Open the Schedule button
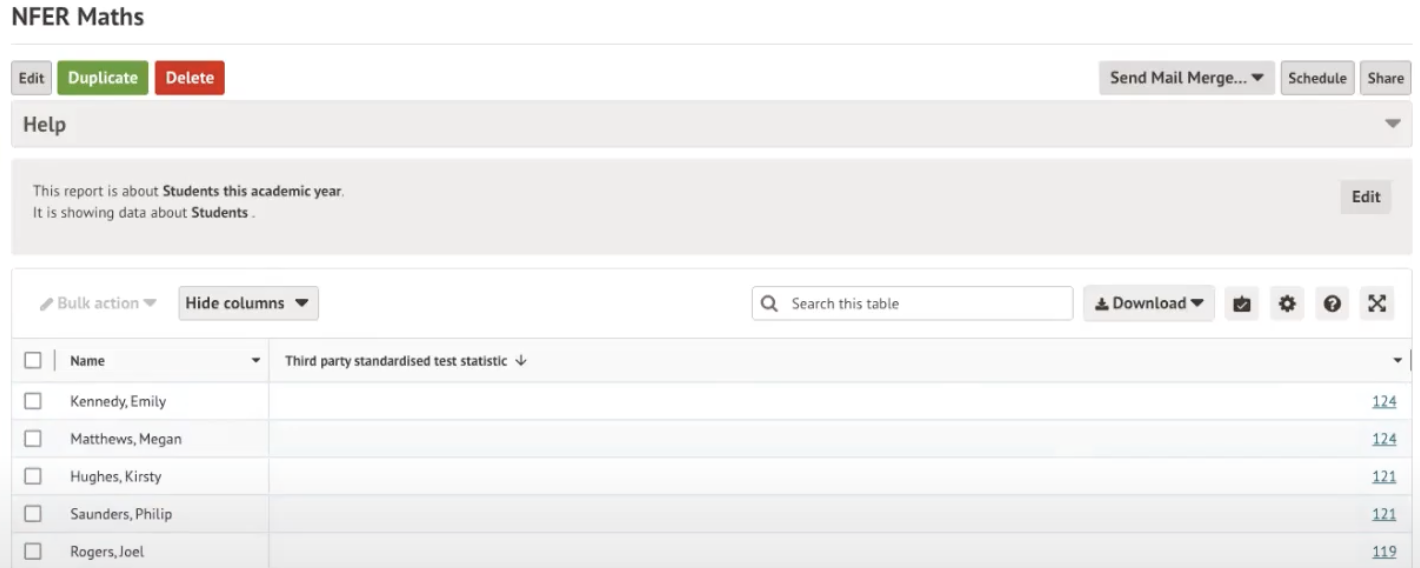 click(1317, 78)
